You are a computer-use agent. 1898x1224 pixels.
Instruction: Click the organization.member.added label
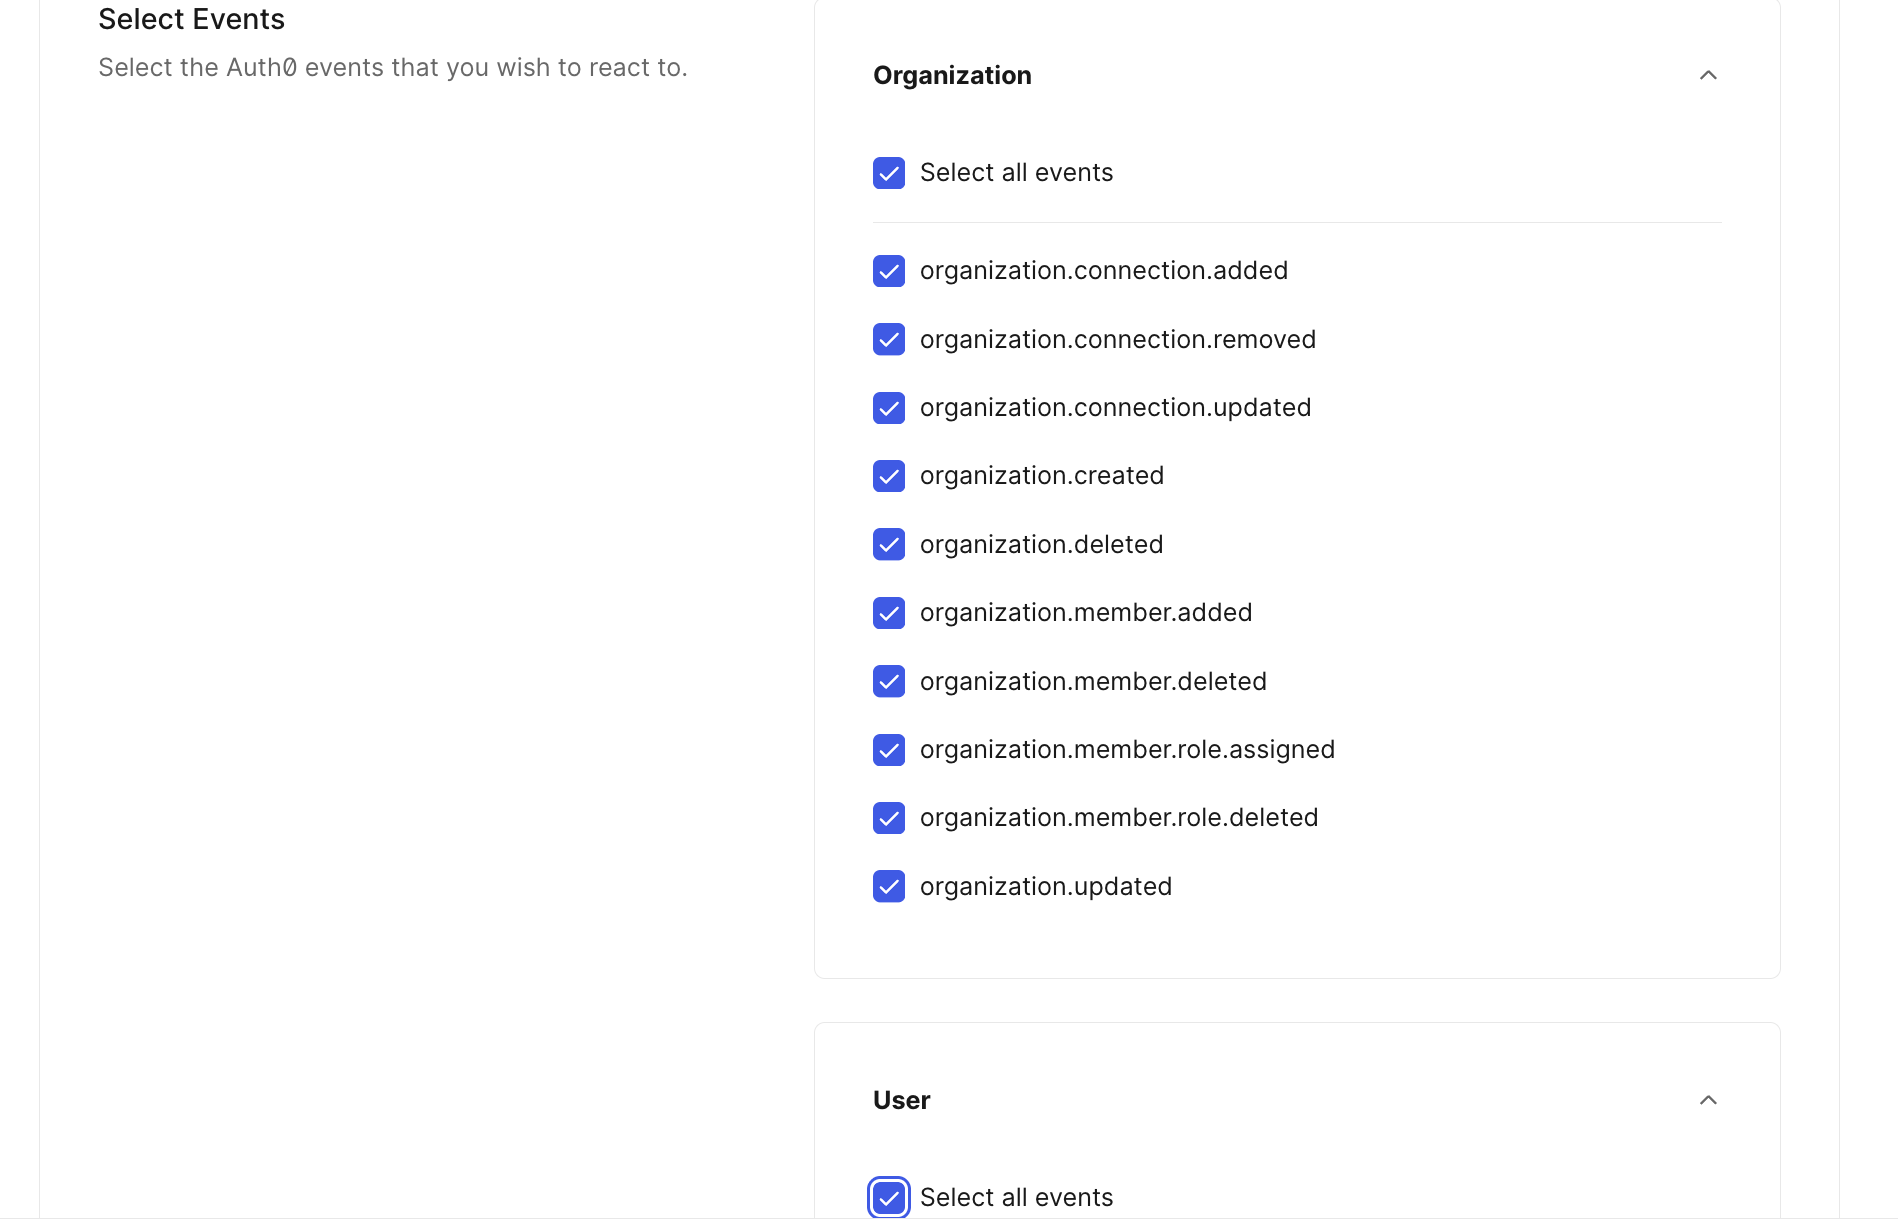1085,613
